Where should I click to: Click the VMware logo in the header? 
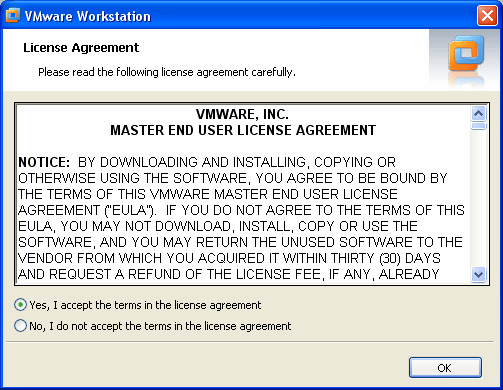click(466, 53)
